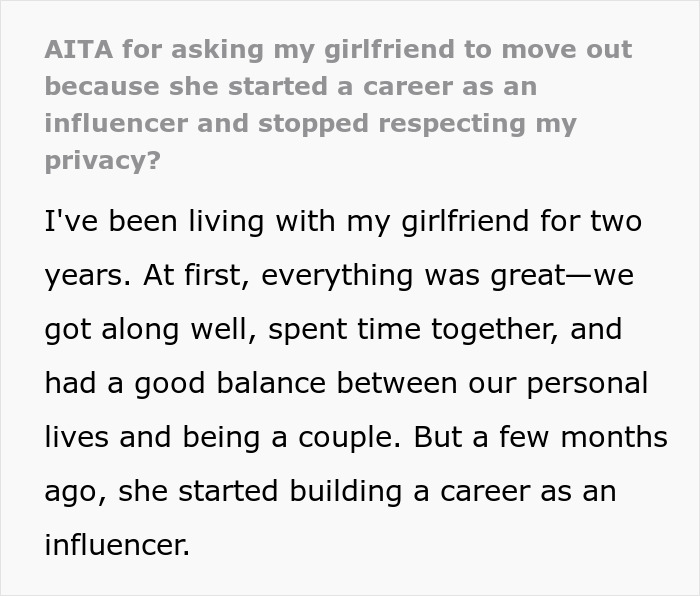
Task: Click 'privacy?' at the title's end
Action: (x=102, y=161)
